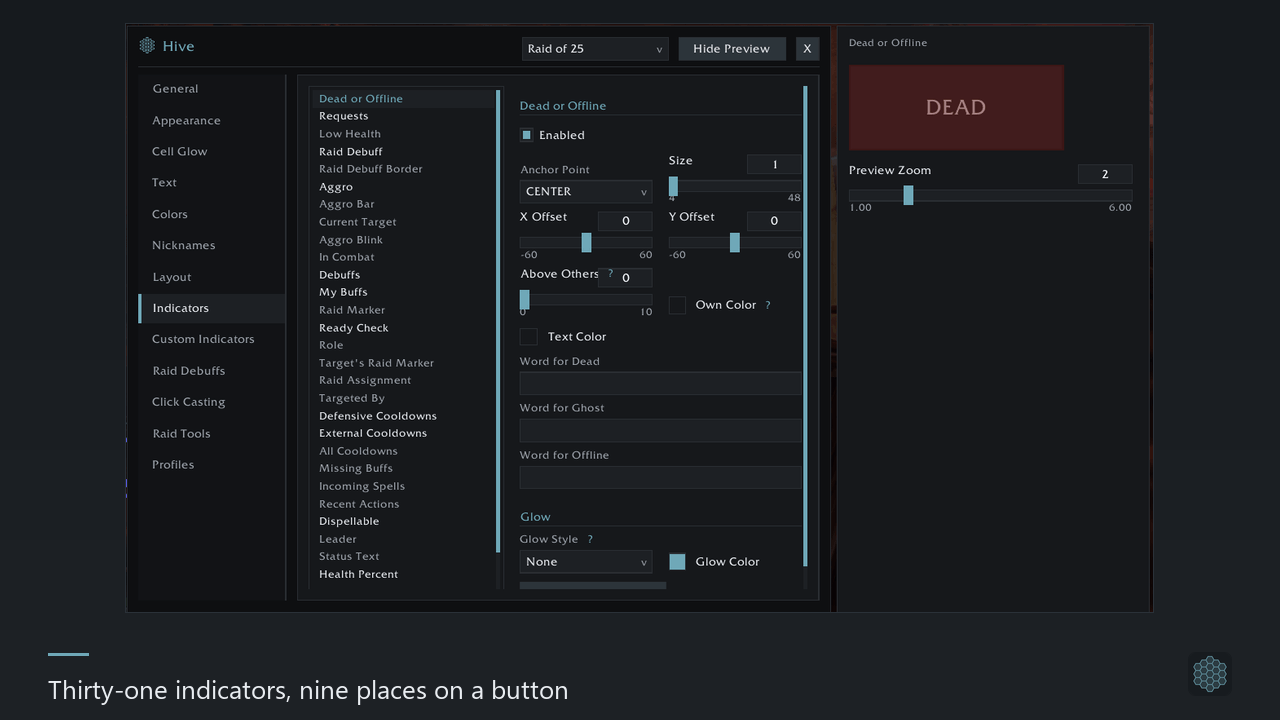
Task: Select the Dispellable indicator
Action: coord(402,521)
